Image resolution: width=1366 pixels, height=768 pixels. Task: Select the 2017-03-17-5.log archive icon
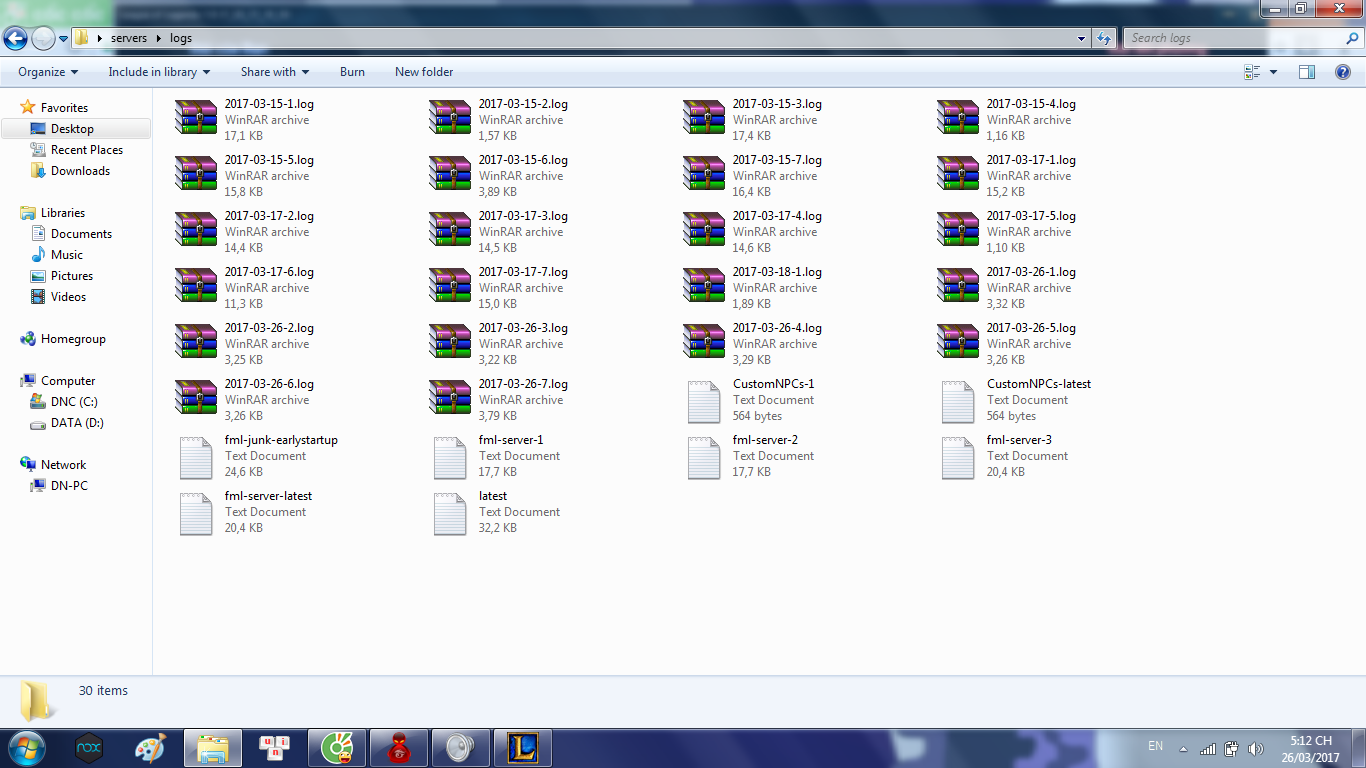[958, 230]
